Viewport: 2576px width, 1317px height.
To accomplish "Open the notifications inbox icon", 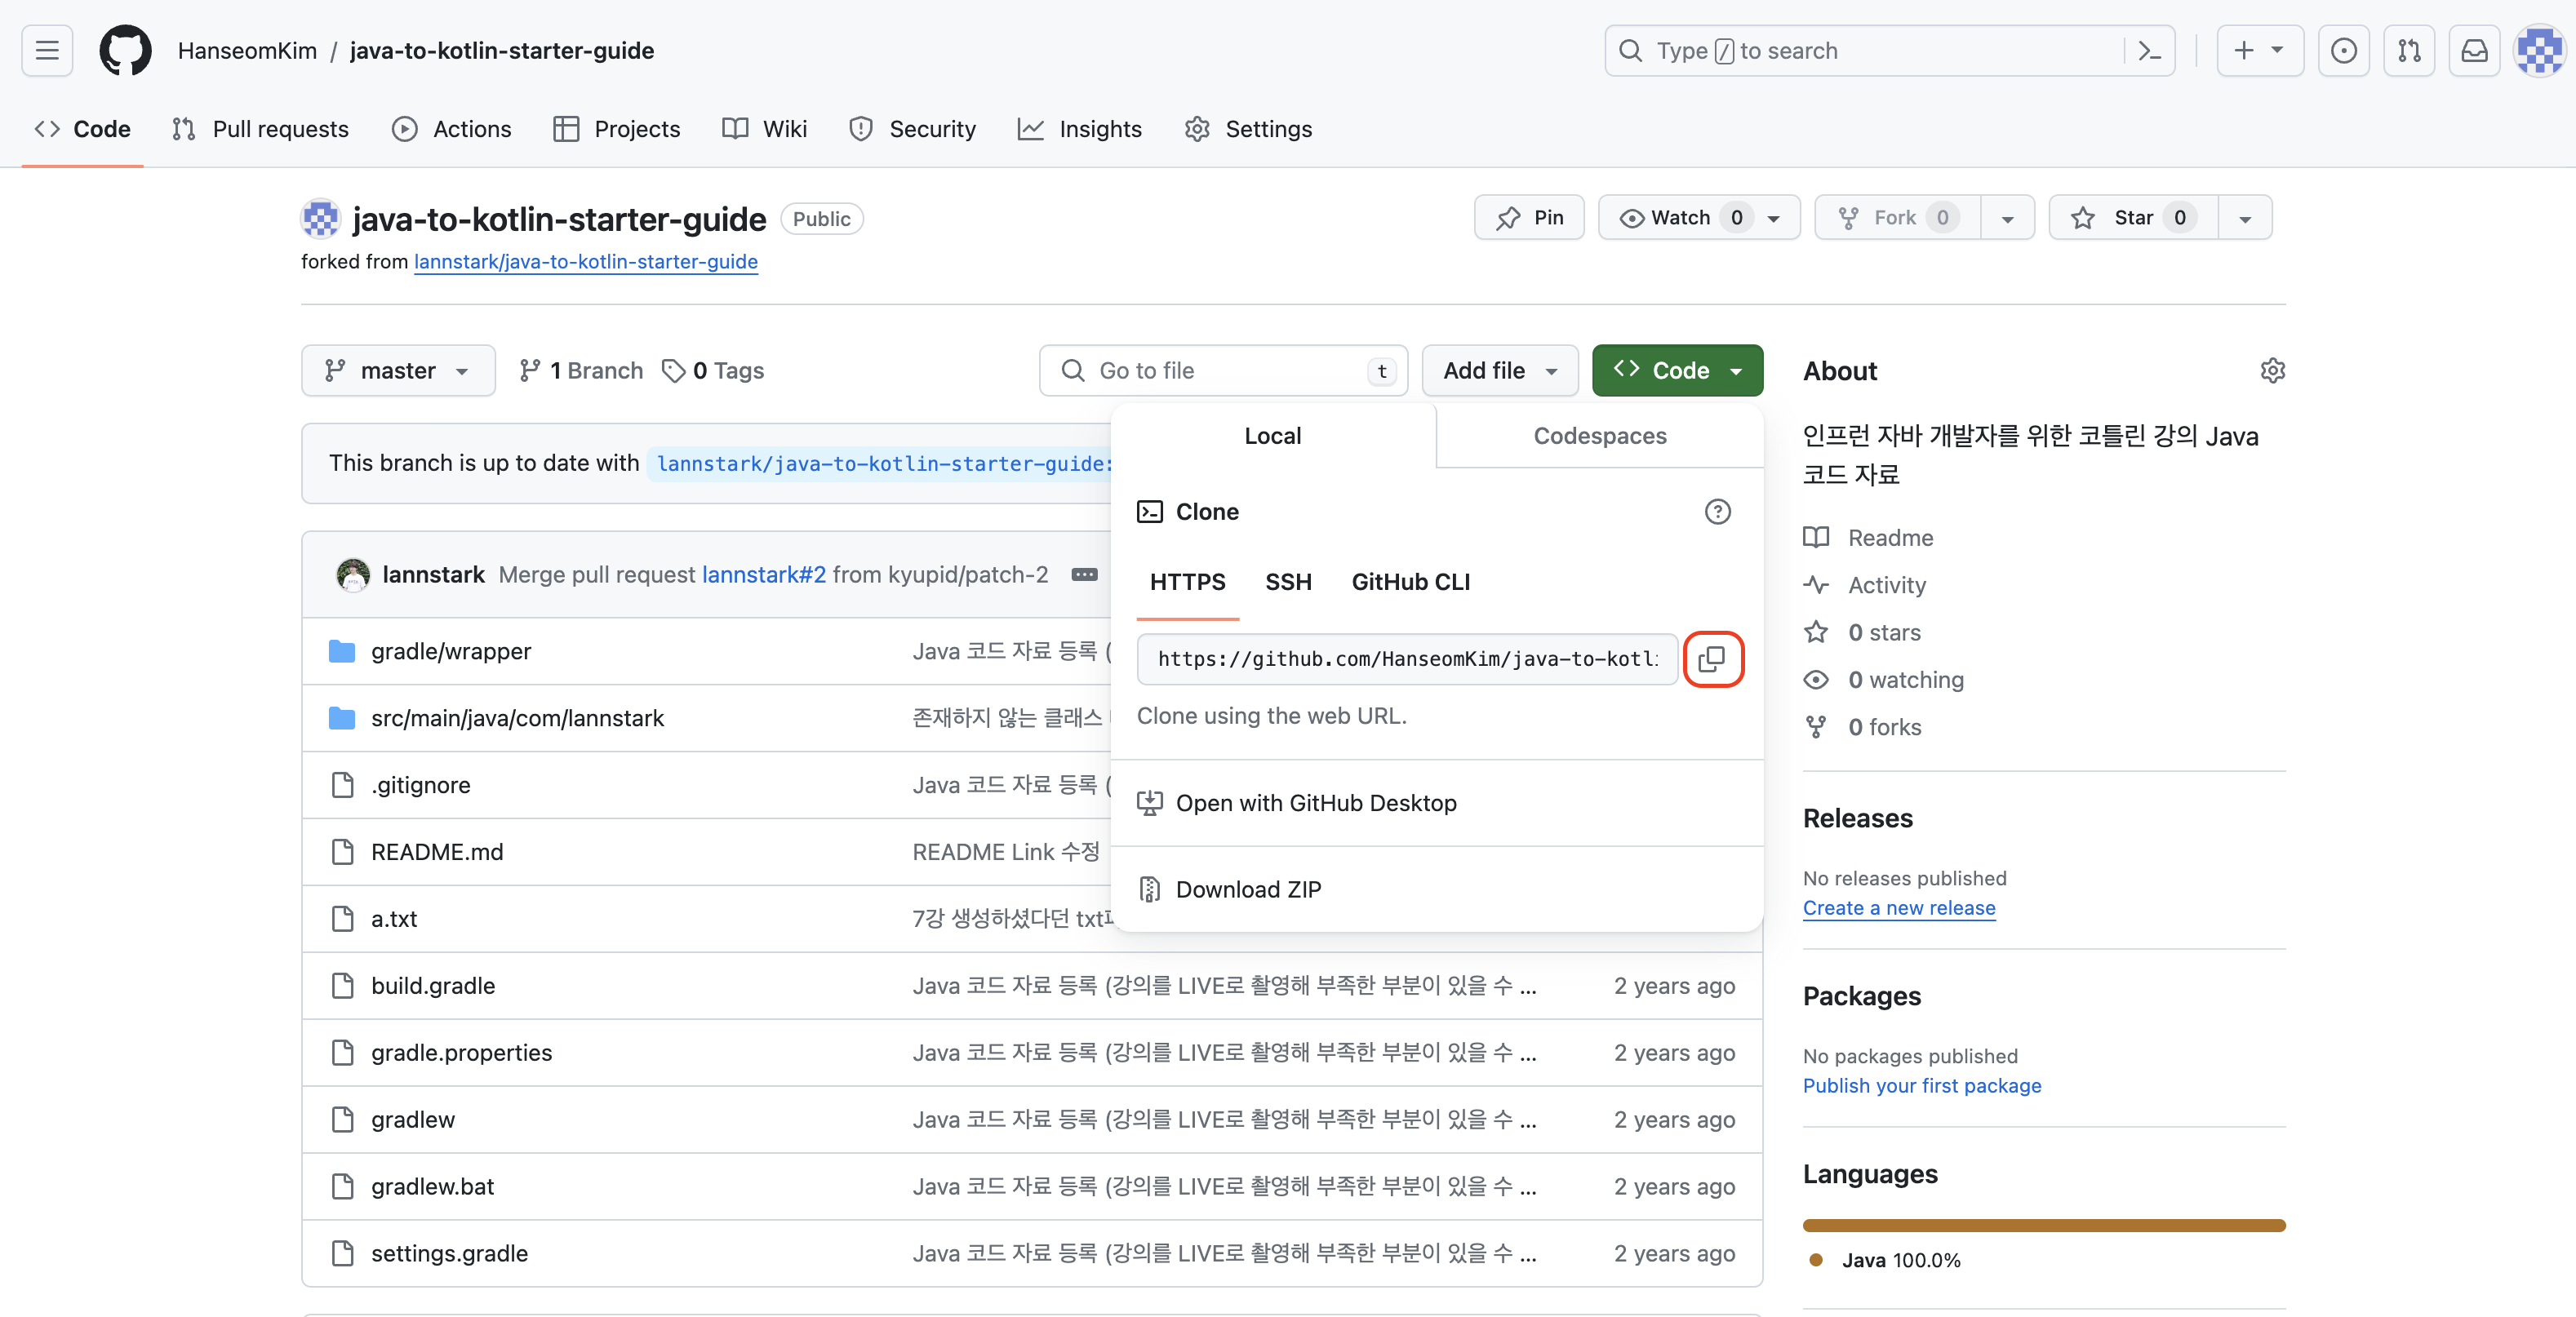I will 2474,51.
